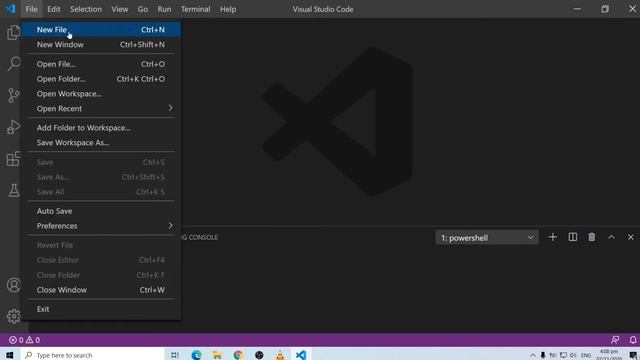Viewport: 640px width, 360px height.
Task: Expand the Open Recent submenu
Action: pyautogui.click(x=101, y=109)
